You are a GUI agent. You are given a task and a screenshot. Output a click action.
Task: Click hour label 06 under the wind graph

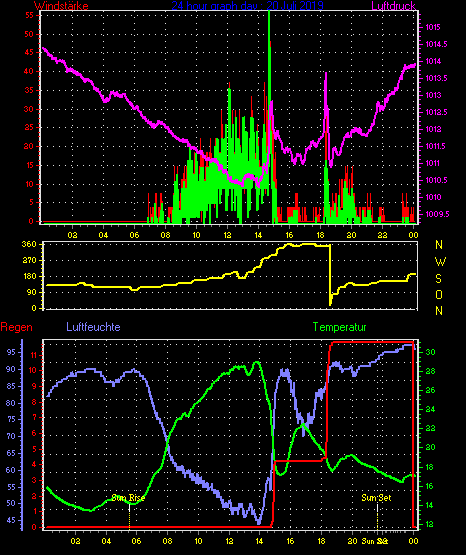tap(134, 235)
